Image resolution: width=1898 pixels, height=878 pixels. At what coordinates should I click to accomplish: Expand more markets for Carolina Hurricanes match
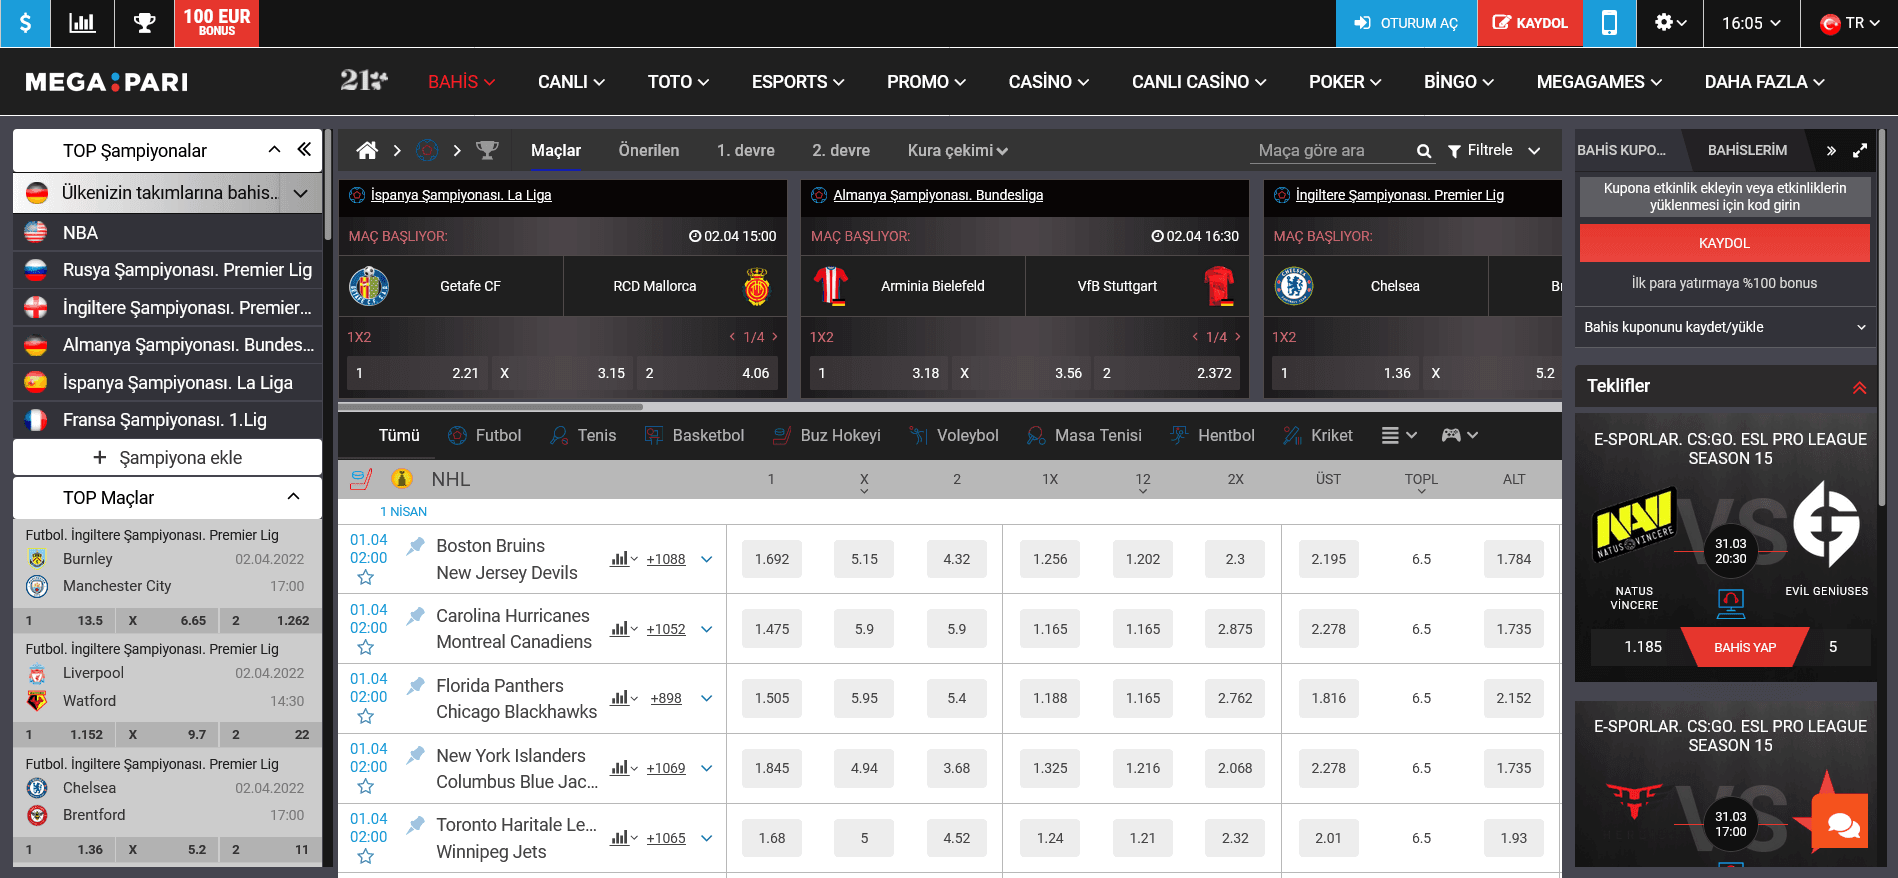point(706,629)
